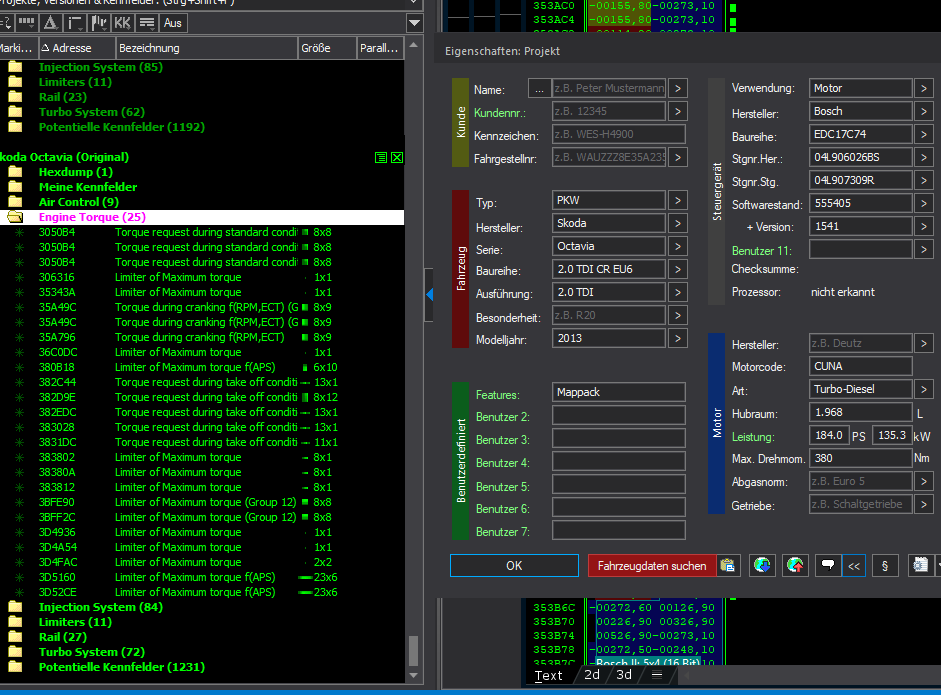Switch to the 2d view tab

click(592, 675)
